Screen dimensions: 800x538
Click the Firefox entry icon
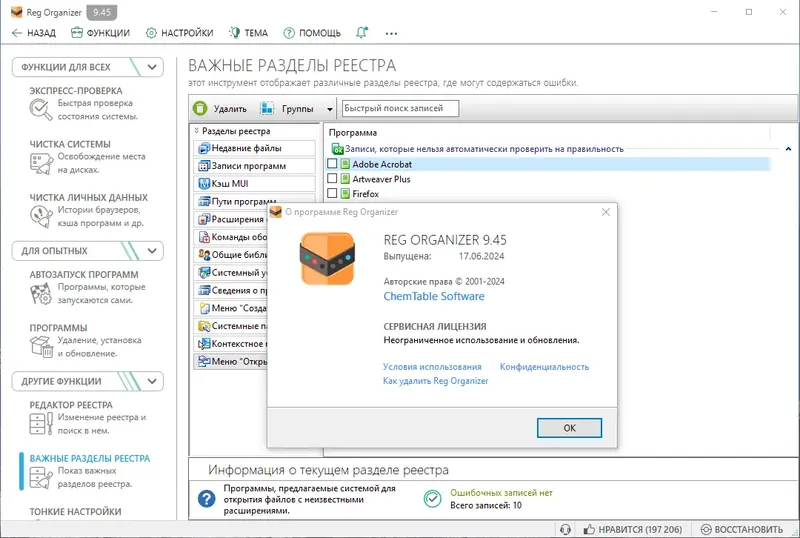pyautogui.click(x=345, y=193)
